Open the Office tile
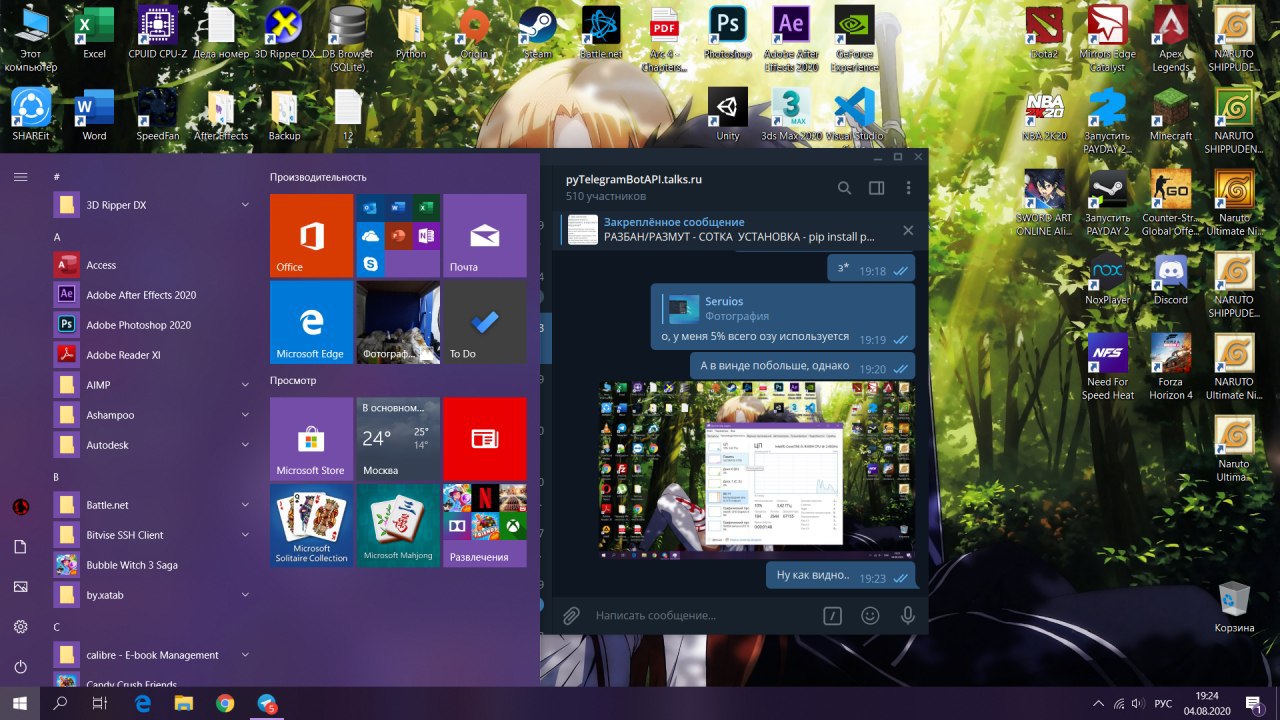This screenshot has height=720, width=1280. click(311, 235)
